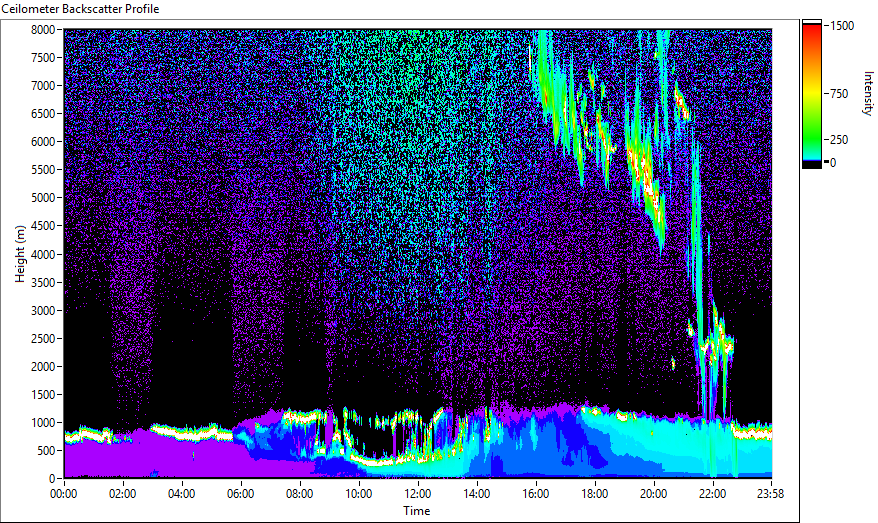The height and width of the screenshot is (523, 878).
Task: Click the 6500 height tick label
Action: pyautogui.click(x=43, y=114)
